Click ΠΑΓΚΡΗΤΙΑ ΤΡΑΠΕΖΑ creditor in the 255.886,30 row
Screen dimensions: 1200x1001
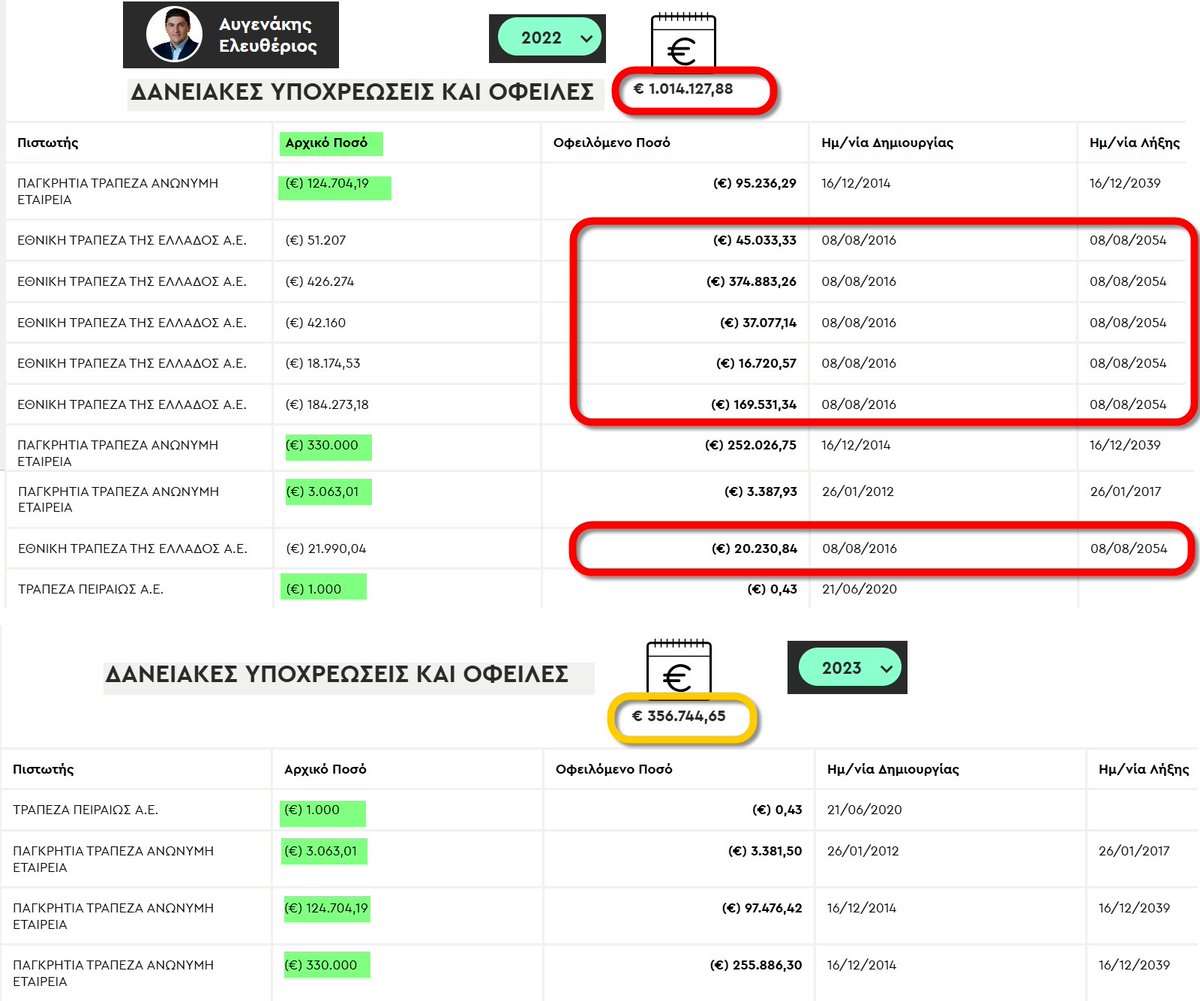click(114, 974)
